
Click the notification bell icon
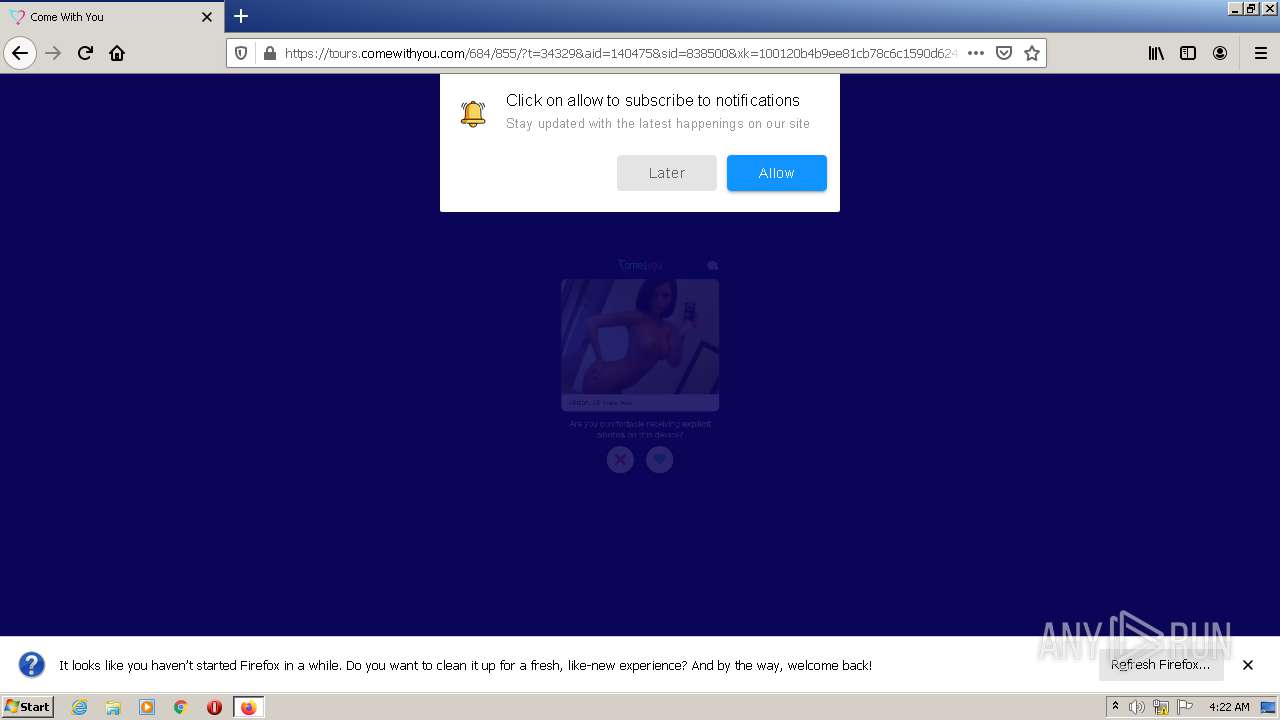pyautogui.click(x=473, y=114)
